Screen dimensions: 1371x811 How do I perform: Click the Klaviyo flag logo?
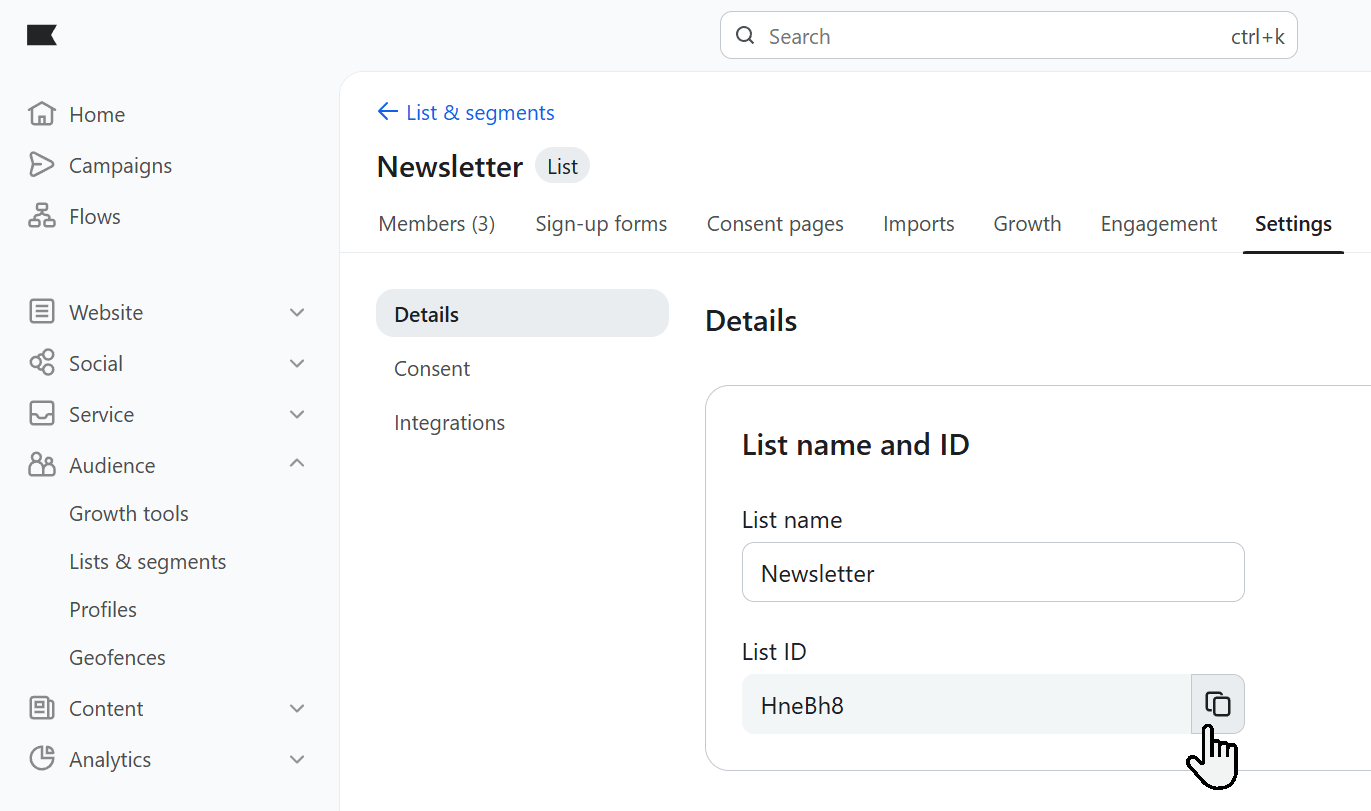pyautogui.click(x=42, y=36)
